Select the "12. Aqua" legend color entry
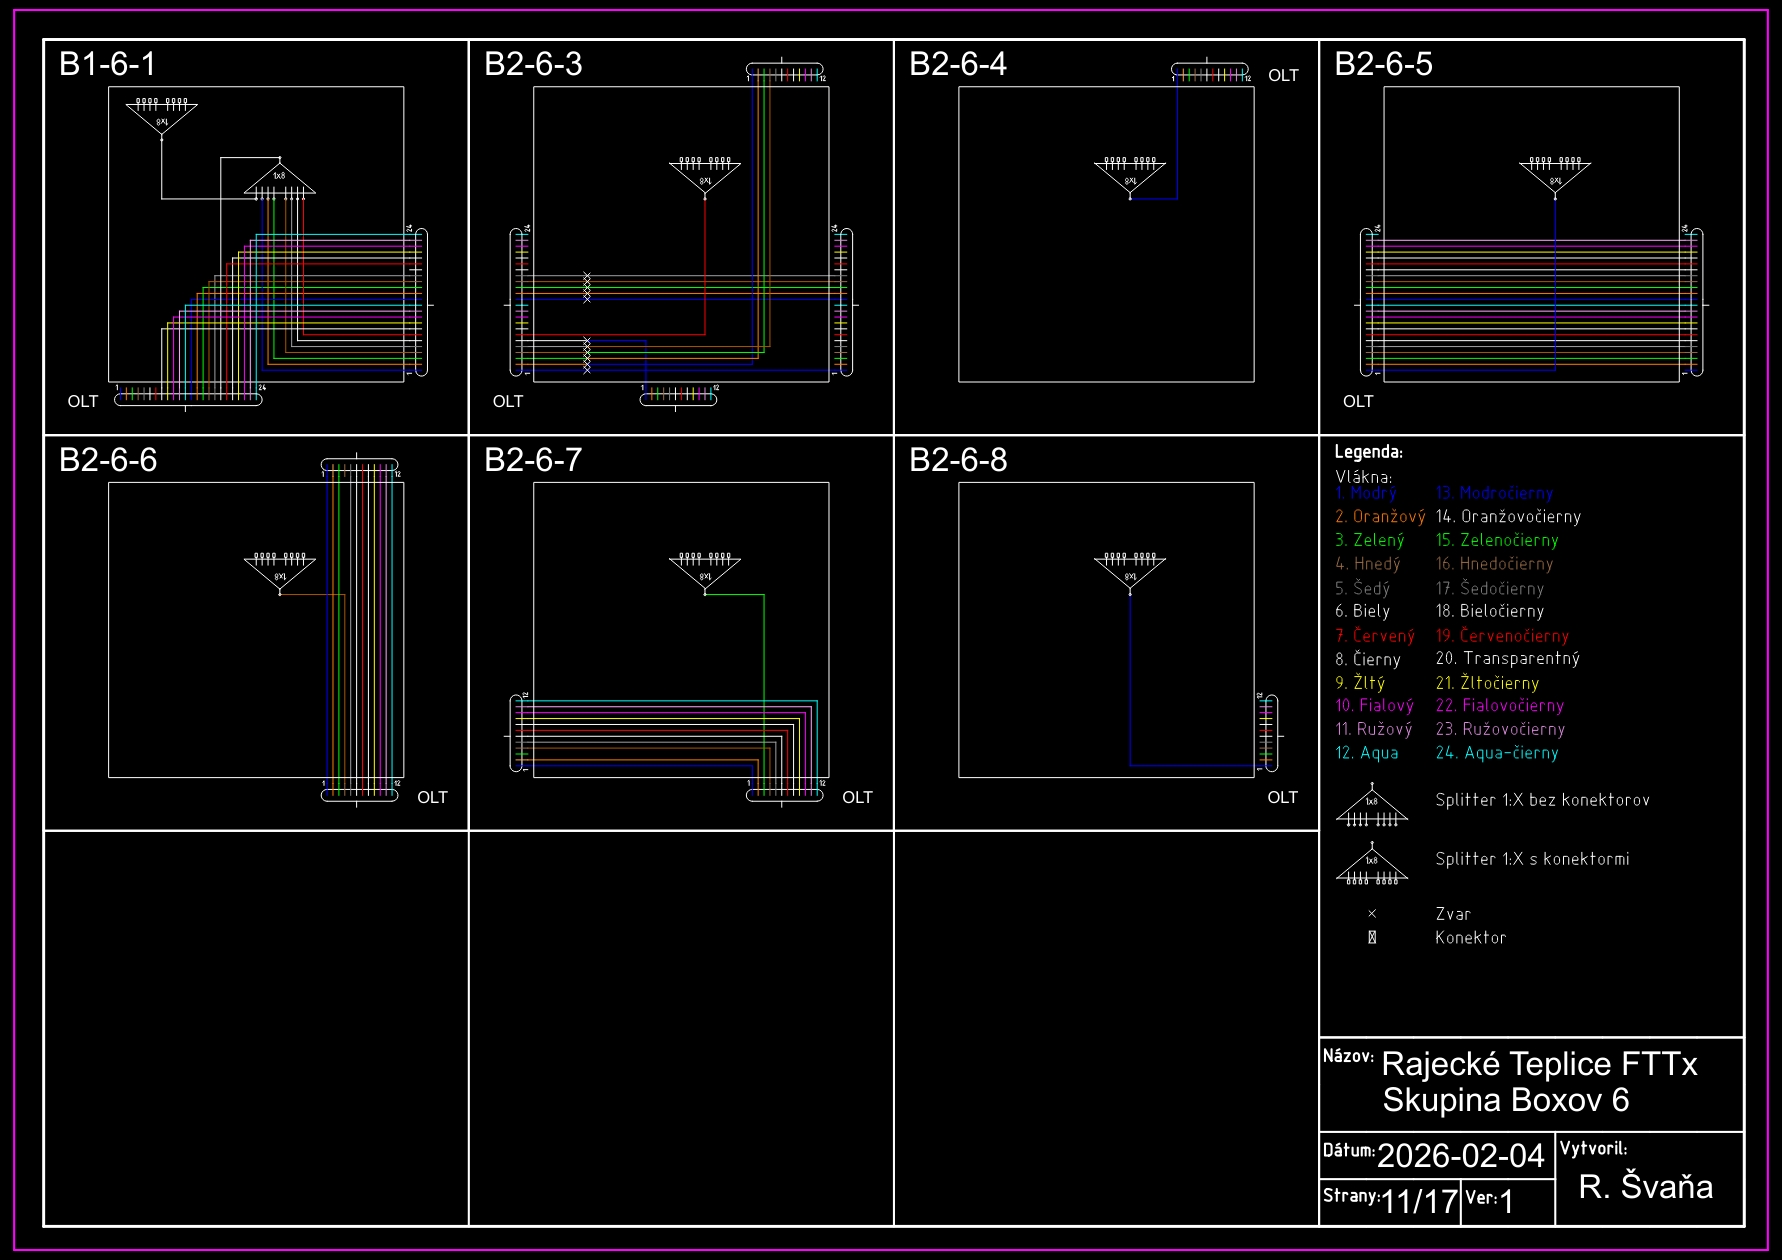Image resolution: width=1782 pixels, height=1260 pixels. click(x=1367, y=753)
